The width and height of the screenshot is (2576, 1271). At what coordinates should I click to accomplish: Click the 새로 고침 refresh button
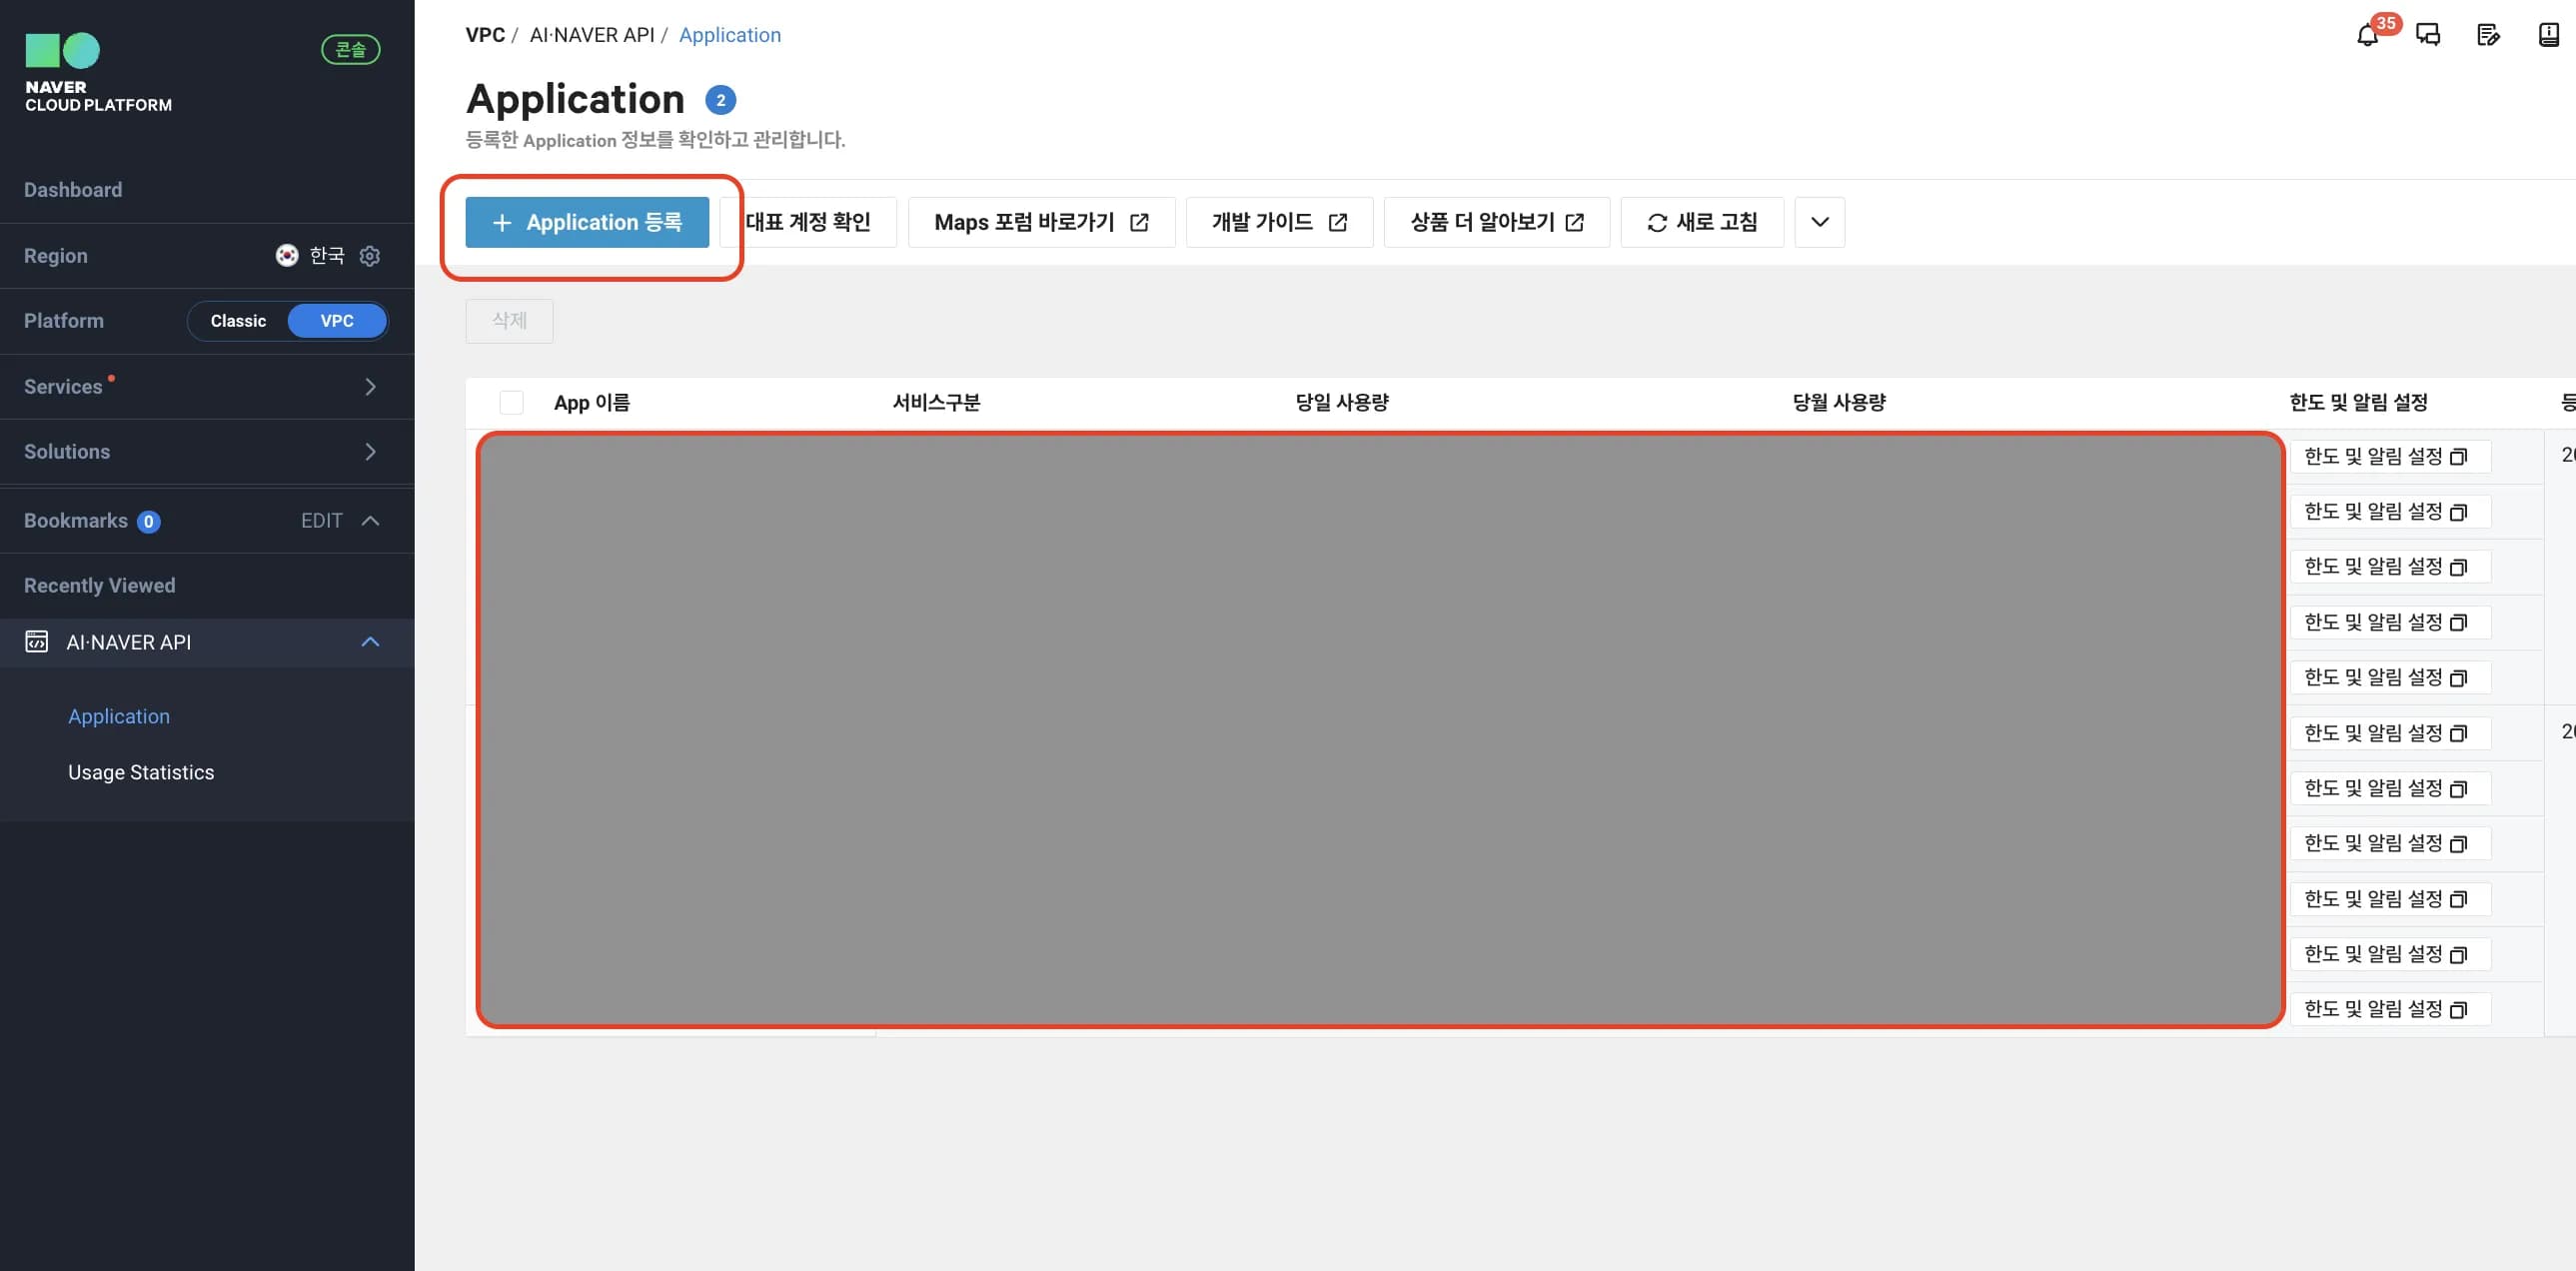point(1702,222)
